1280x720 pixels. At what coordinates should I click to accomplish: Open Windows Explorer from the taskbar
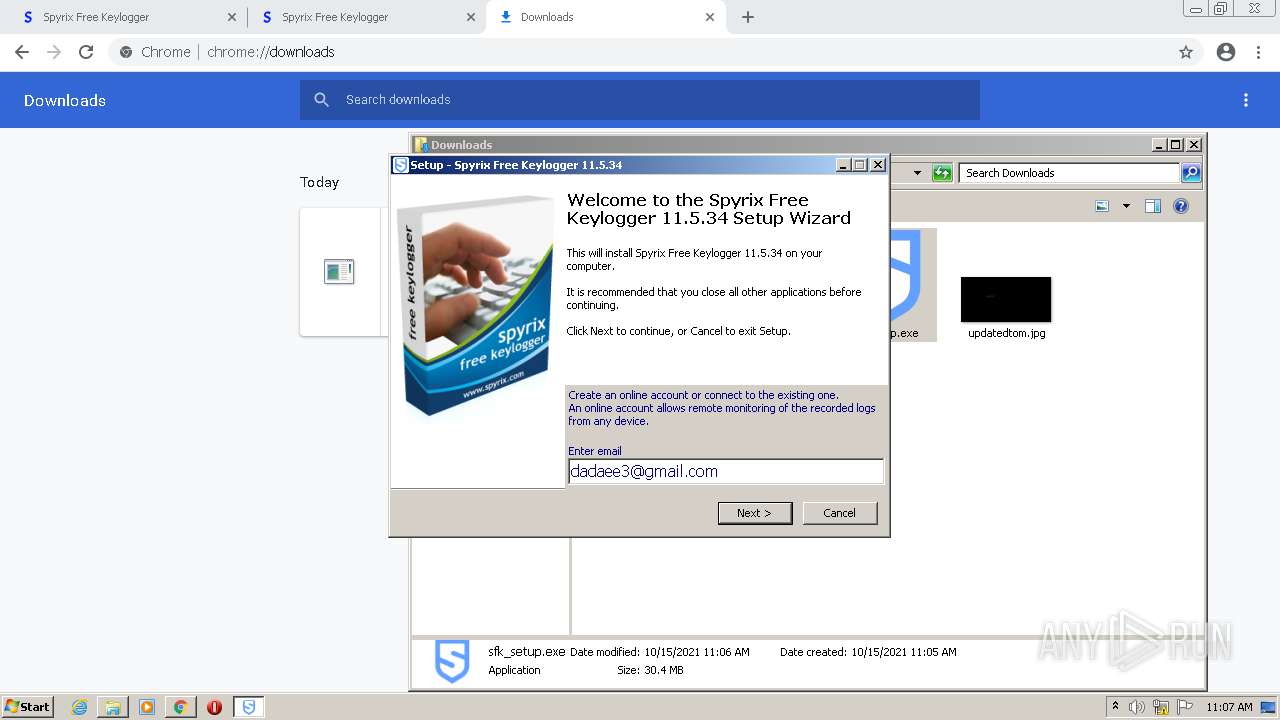click(113, 707)
